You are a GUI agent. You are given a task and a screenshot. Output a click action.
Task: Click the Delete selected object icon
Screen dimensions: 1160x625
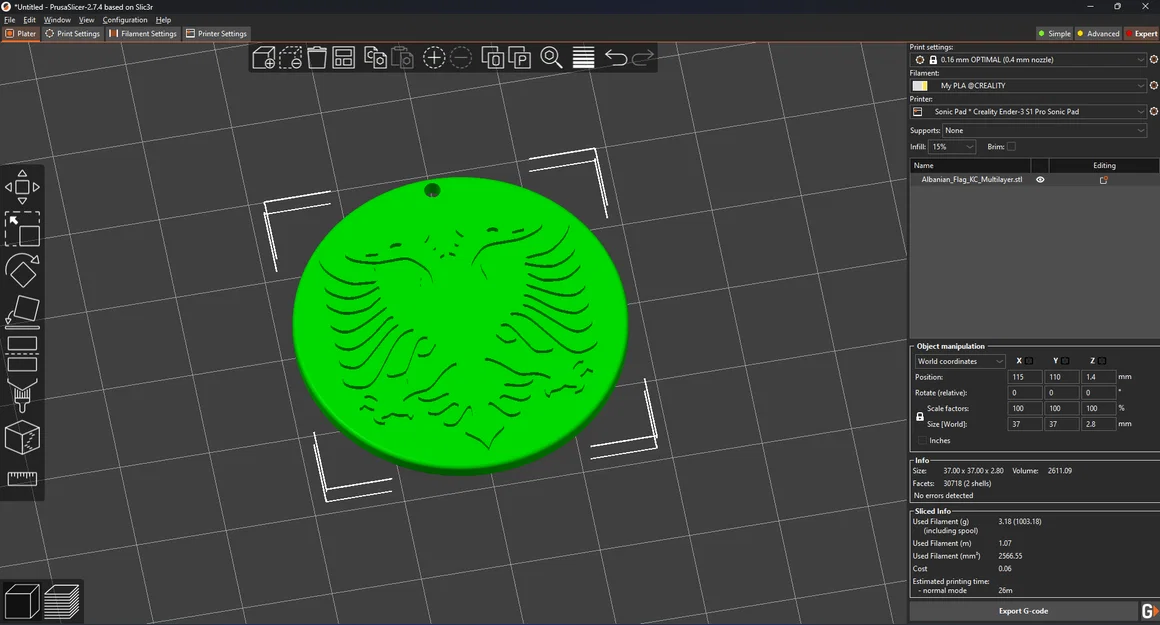(x=290, y=58)
